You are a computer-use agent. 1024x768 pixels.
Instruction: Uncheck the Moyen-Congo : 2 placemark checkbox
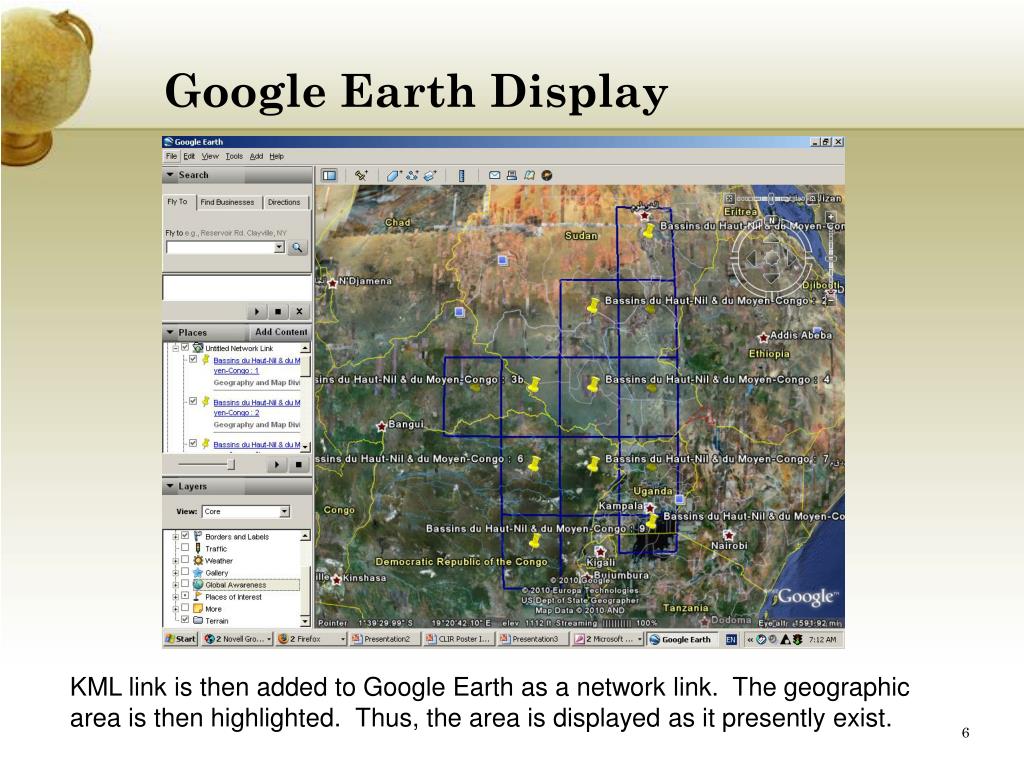(193, 401)
